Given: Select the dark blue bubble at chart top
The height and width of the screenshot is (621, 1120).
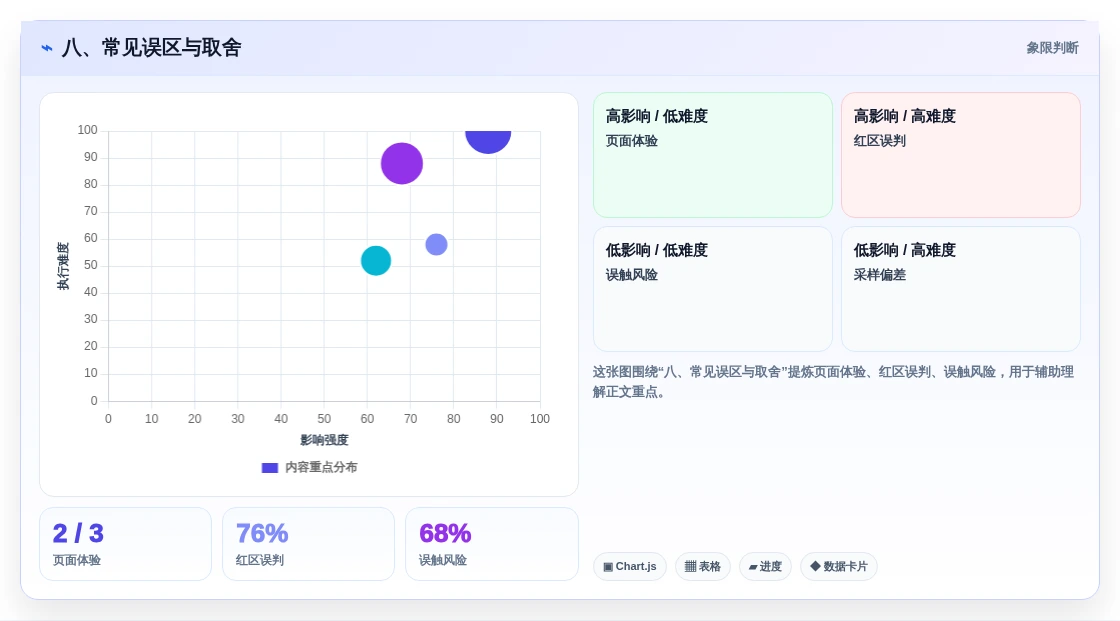Looking at the screenshot, I should 488,141.
